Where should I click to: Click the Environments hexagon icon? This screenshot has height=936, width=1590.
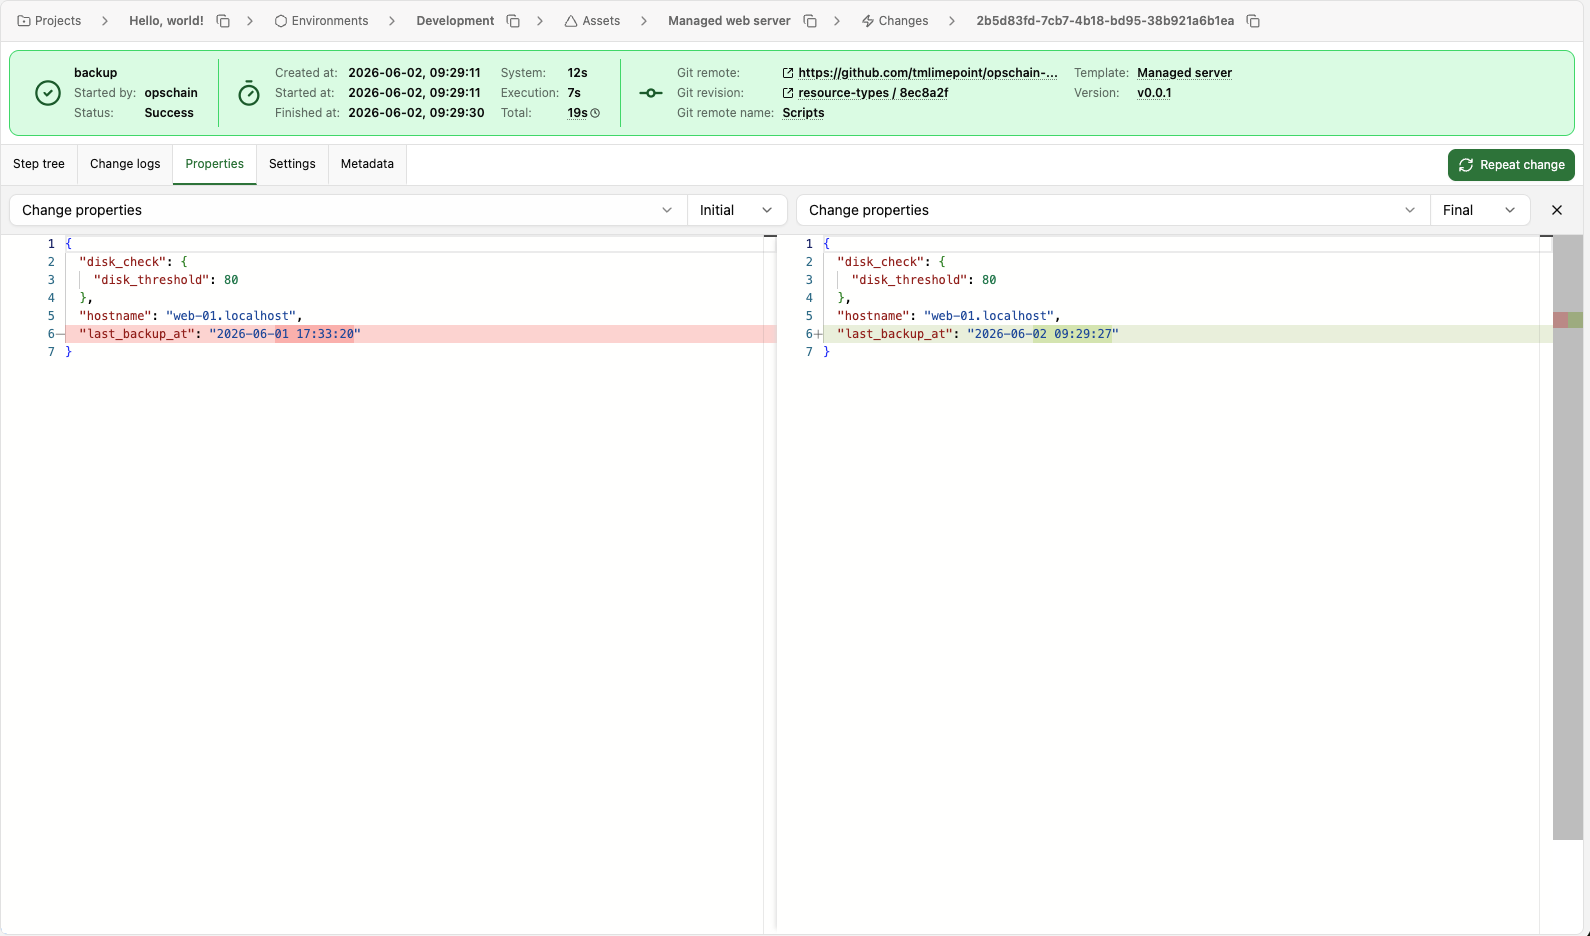[x=281, y=21]
